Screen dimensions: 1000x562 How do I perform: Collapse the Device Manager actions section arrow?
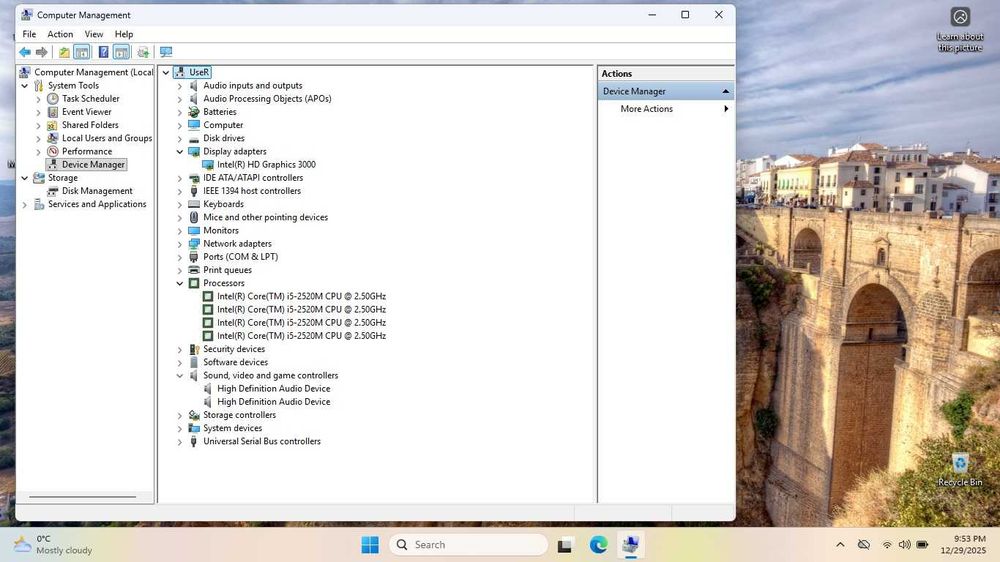725,92
